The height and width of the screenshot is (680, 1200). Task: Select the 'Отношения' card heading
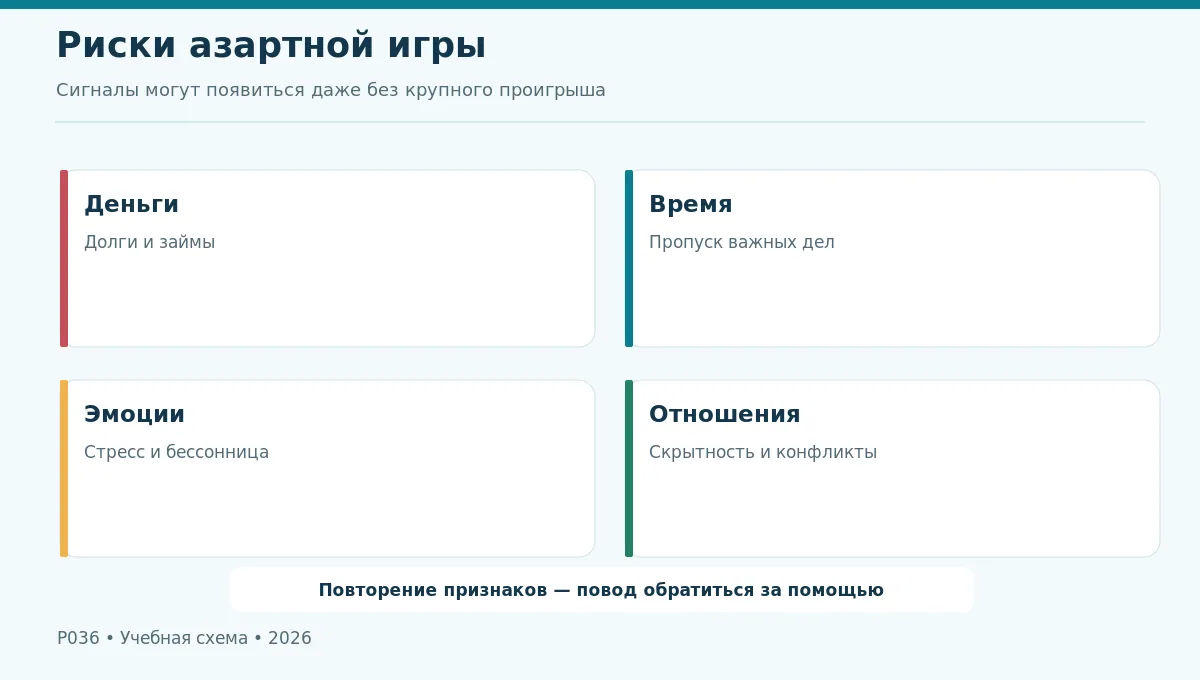(725, 414)
